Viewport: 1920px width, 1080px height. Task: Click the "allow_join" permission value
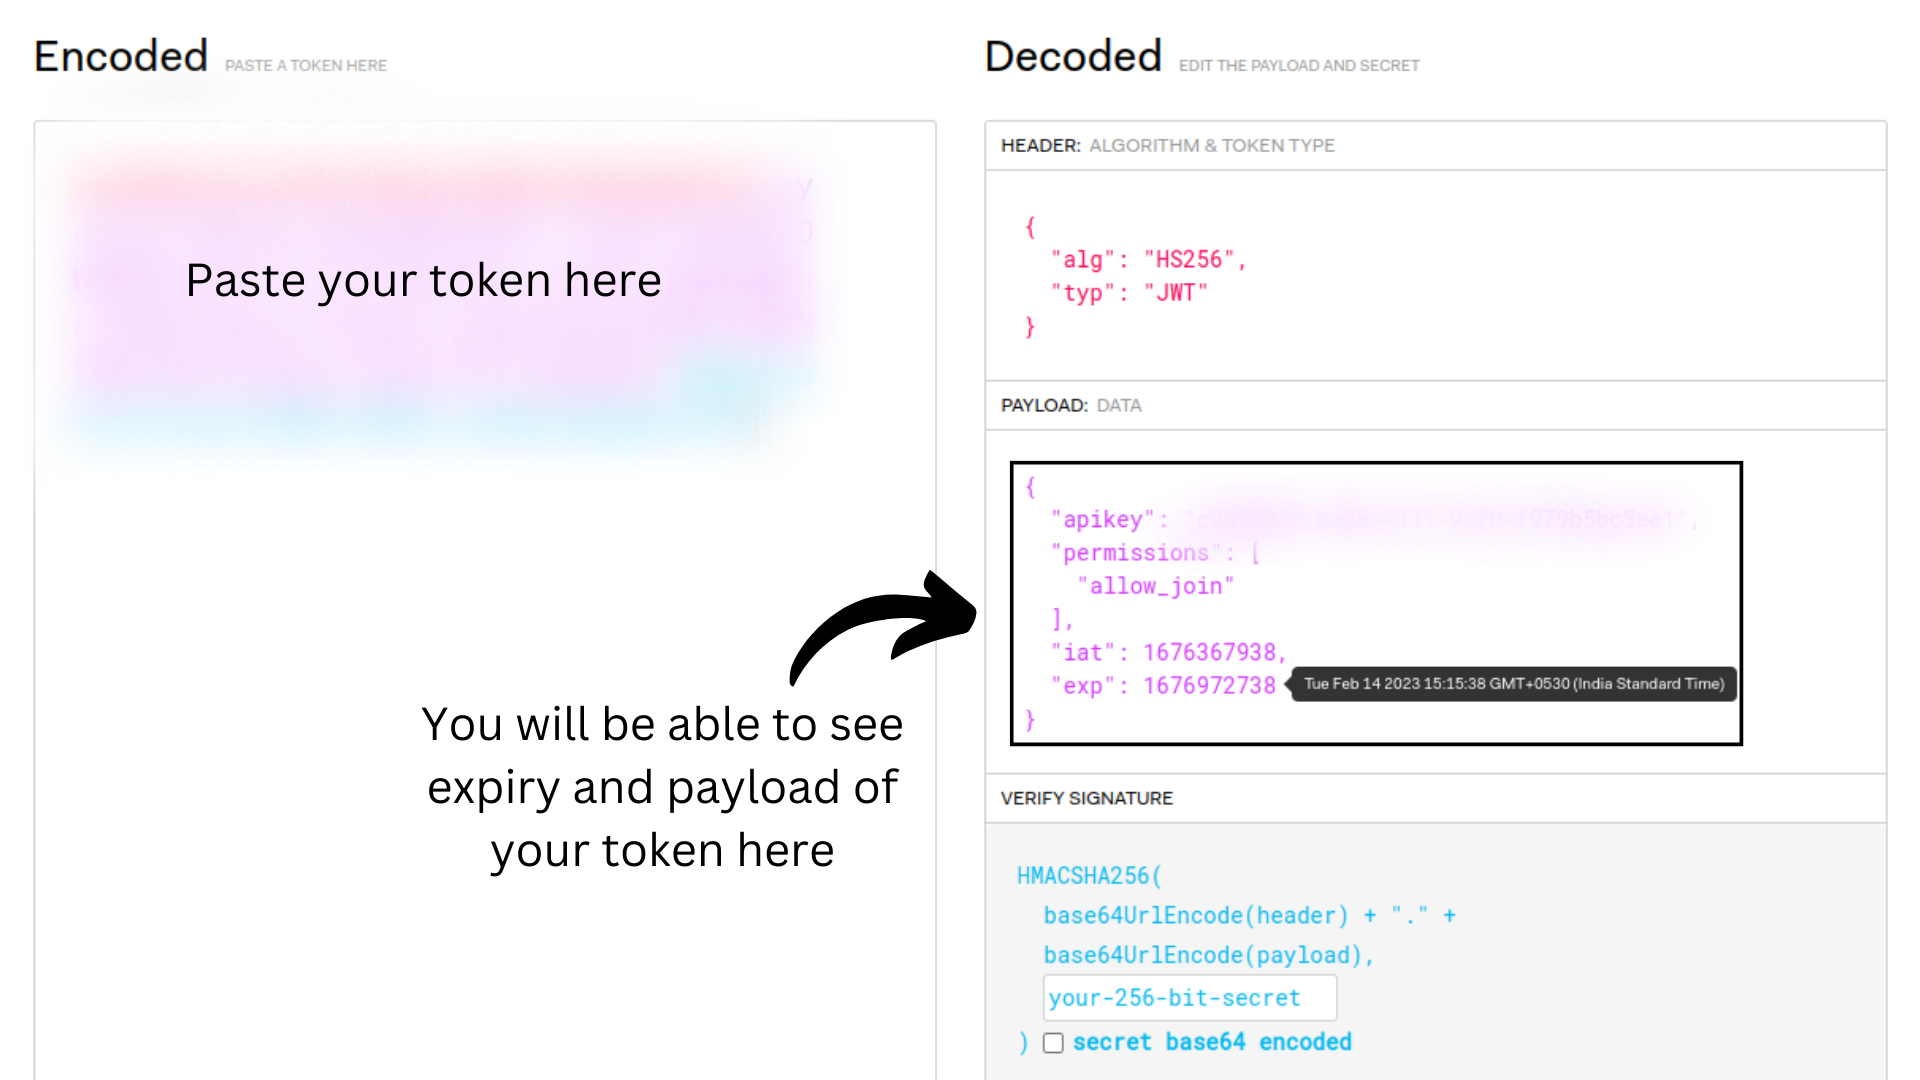pos(1156,586)
